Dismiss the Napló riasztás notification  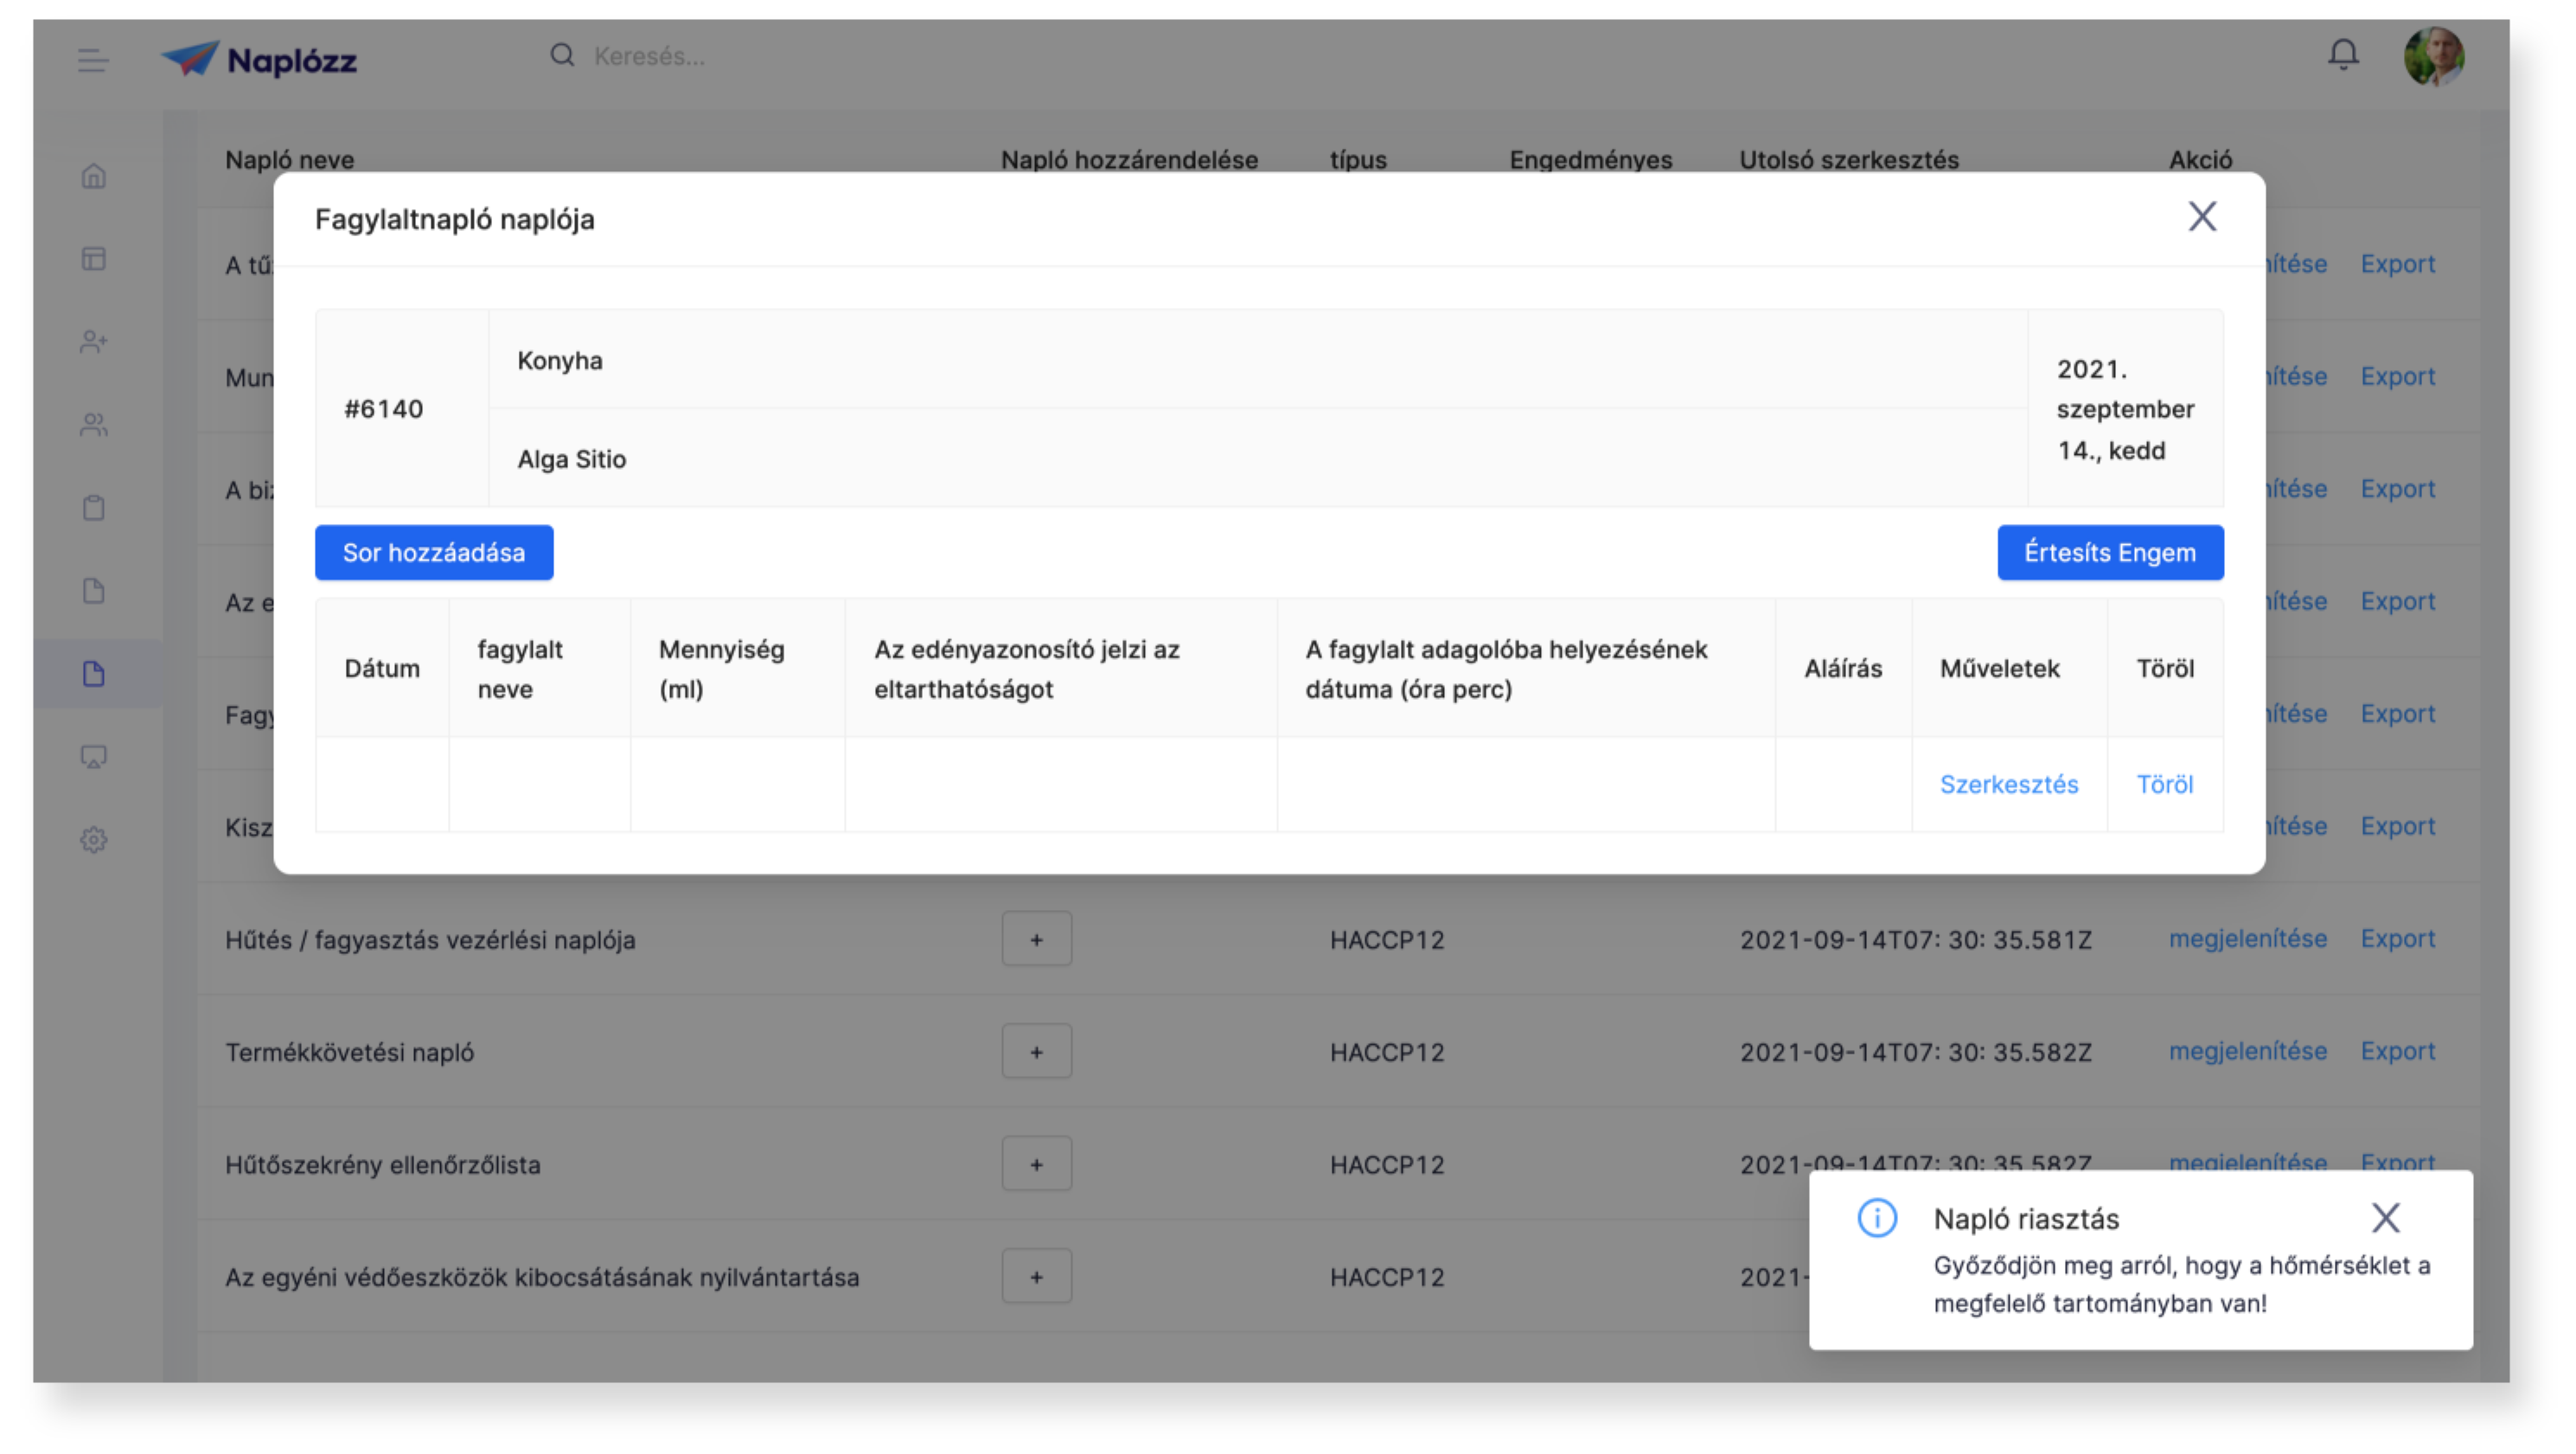(x=2385, y=1218)
